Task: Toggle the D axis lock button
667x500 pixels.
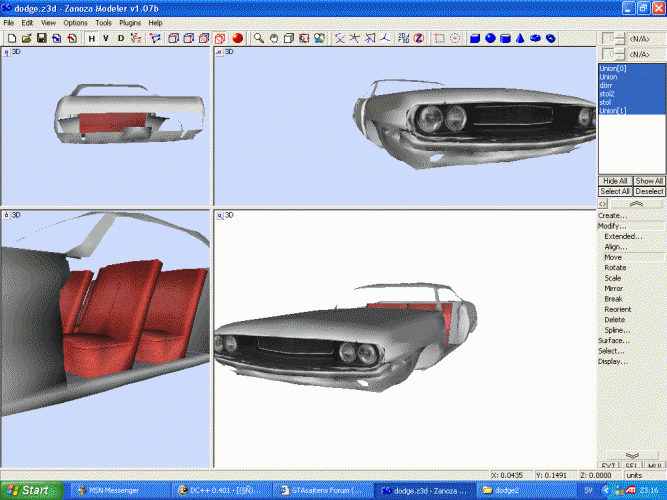Action: coord(121,39)
